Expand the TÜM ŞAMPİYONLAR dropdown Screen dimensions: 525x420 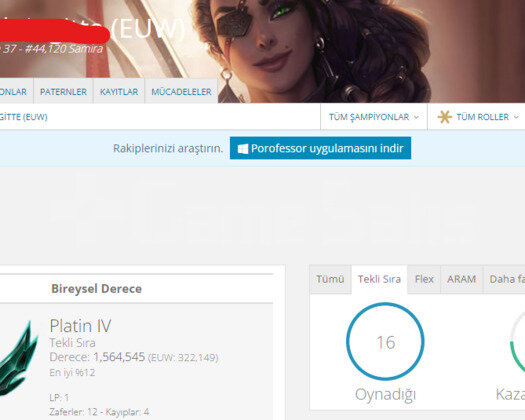374,117
